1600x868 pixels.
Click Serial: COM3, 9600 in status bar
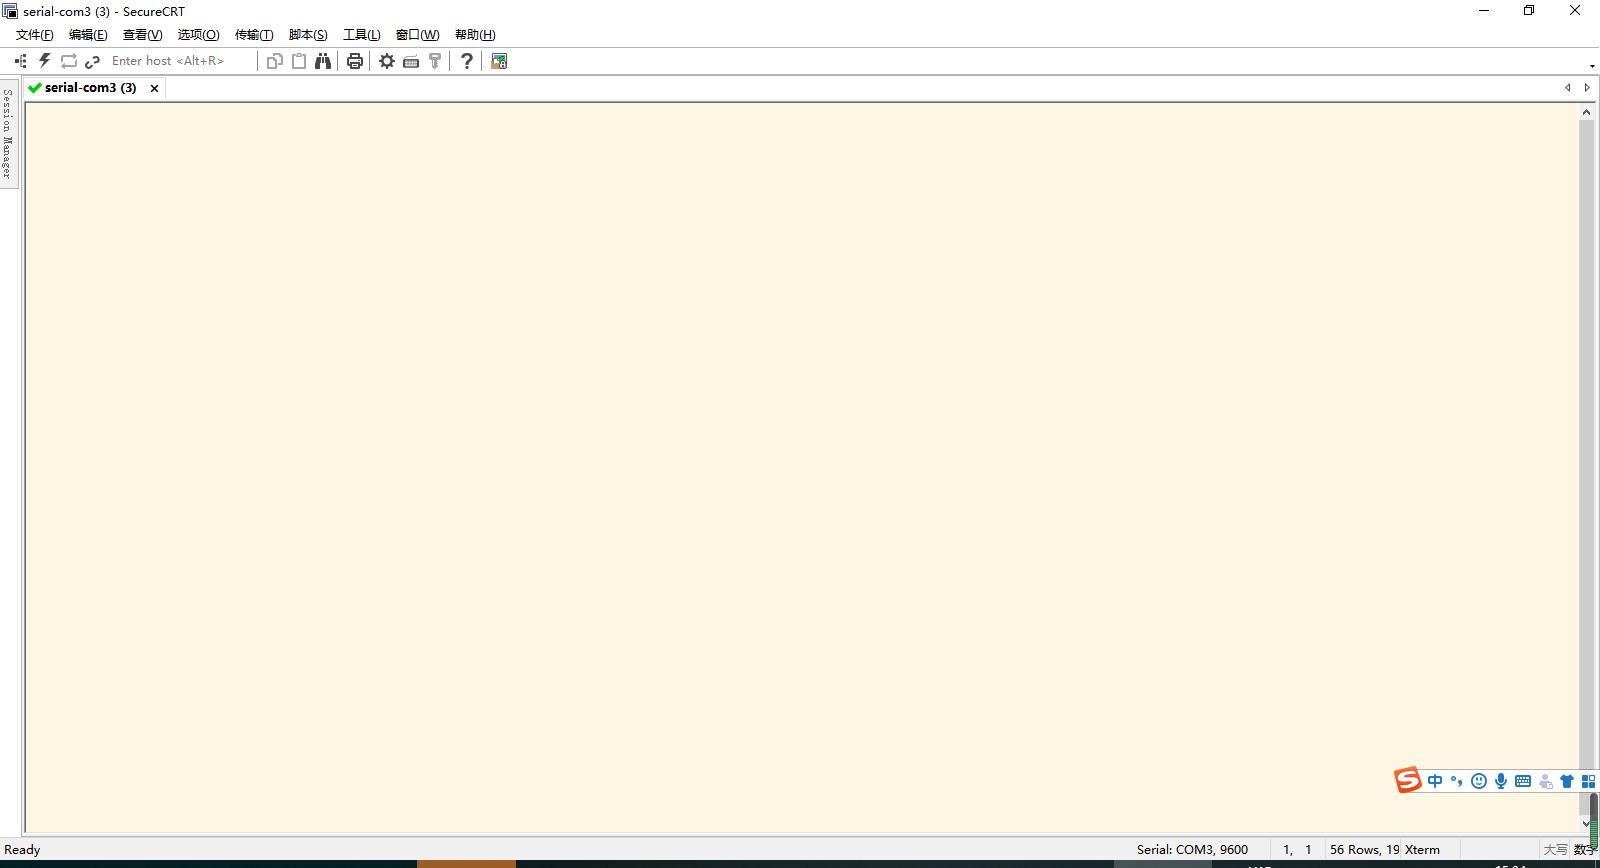point(1192,850)
